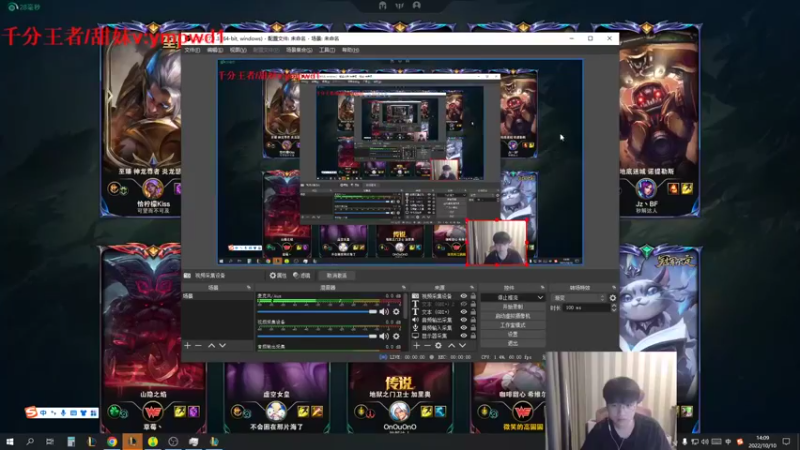The height and width of the screenshot is (450, 800).
Task: Remove selected scene with minus icon
Action: pos(198,345)
